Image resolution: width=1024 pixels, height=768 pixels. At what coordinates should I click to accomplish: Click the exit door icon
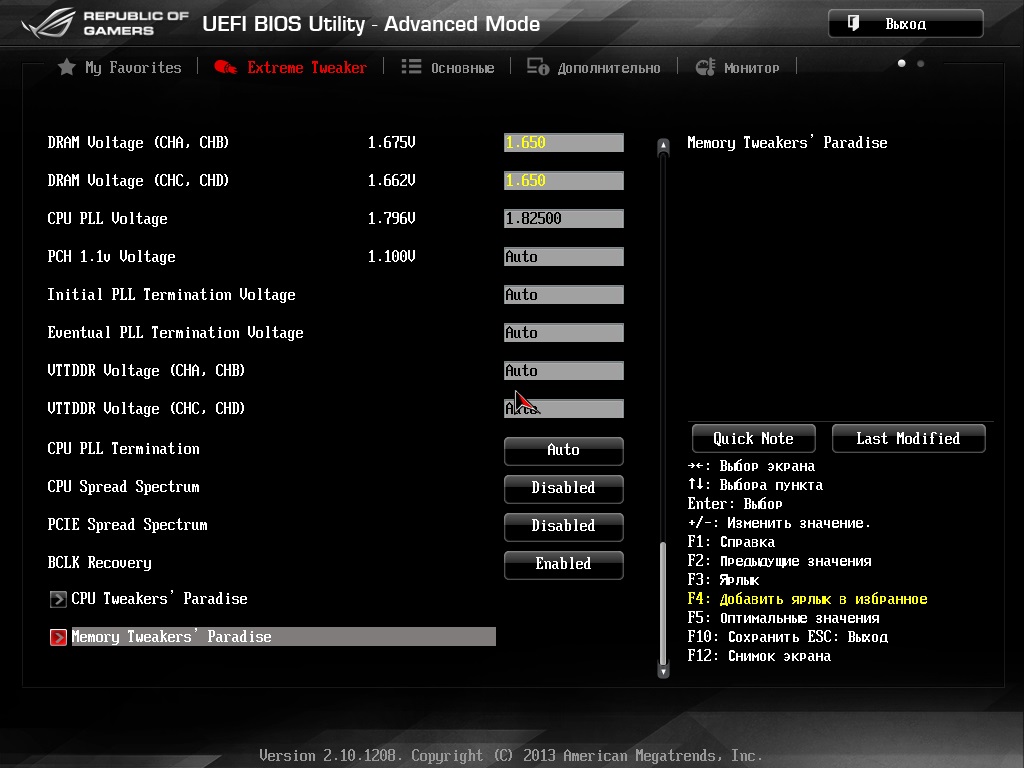click(853, 24)
